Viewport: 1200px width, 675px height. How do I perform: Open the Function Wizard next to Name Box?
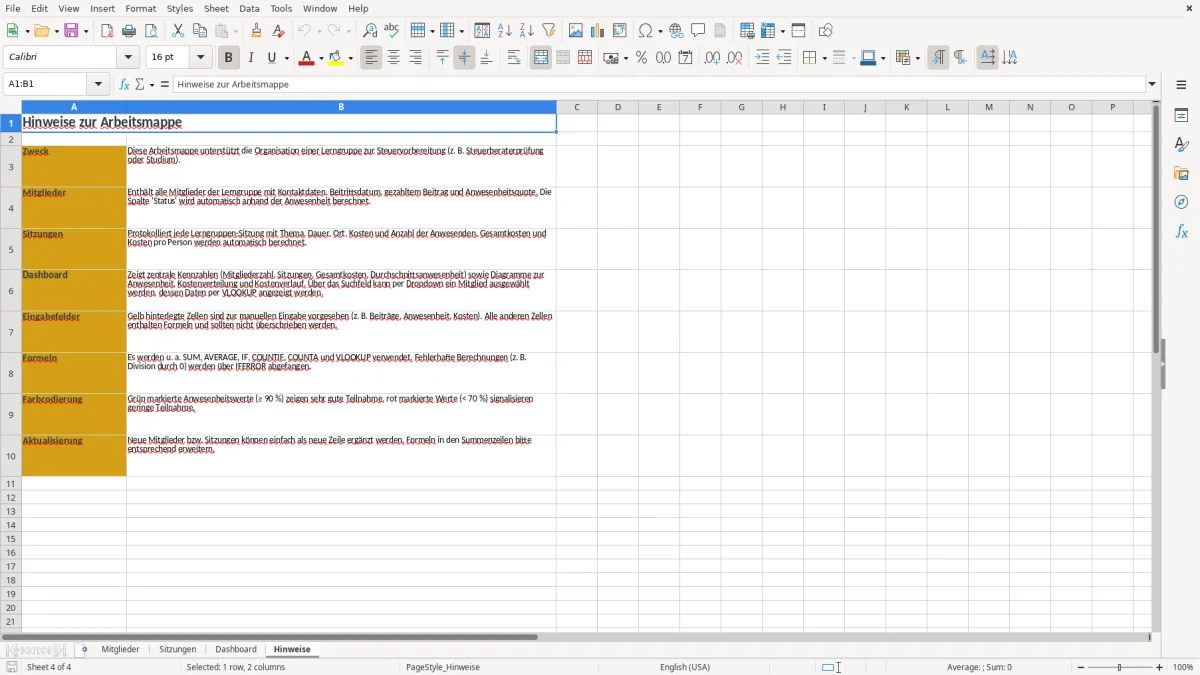tap(125, 85)
